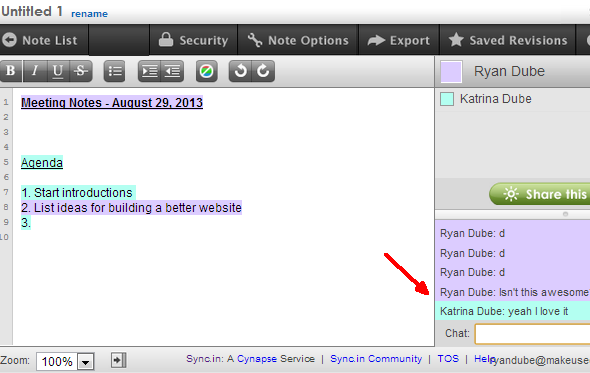The width and height of the screenshot is (590, 373).
Task: Clear authorship colors button
Action: click(x=207, y=71)
